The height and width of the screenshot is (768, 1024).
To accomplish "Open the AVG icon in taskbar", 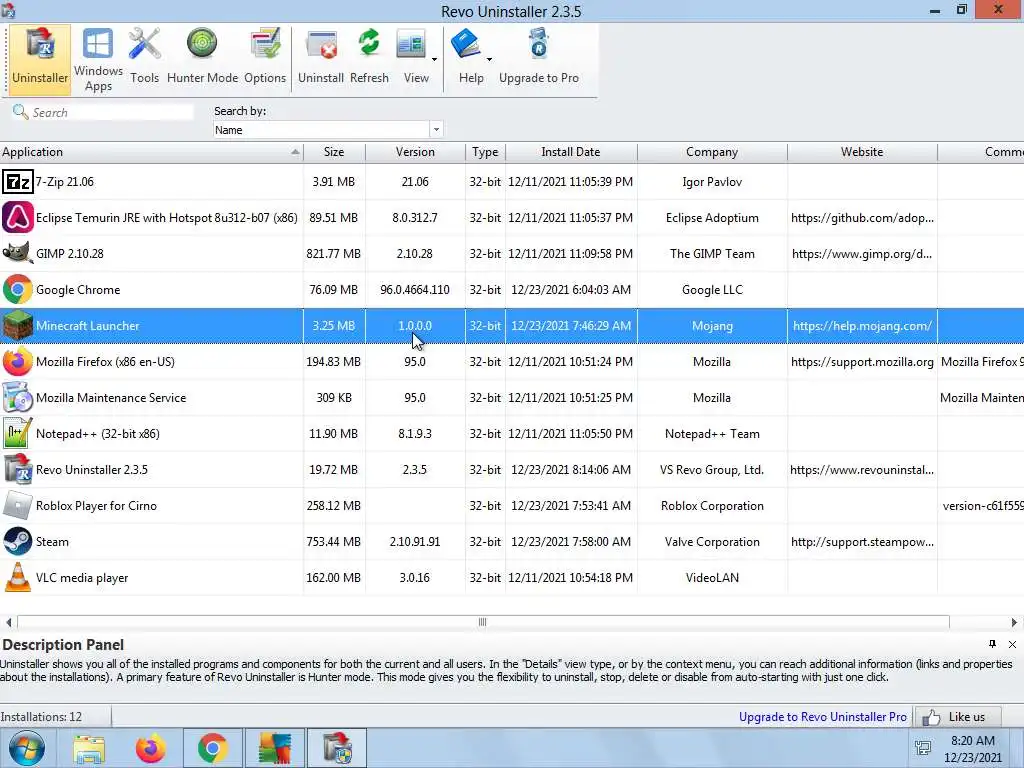I will 274,748.
